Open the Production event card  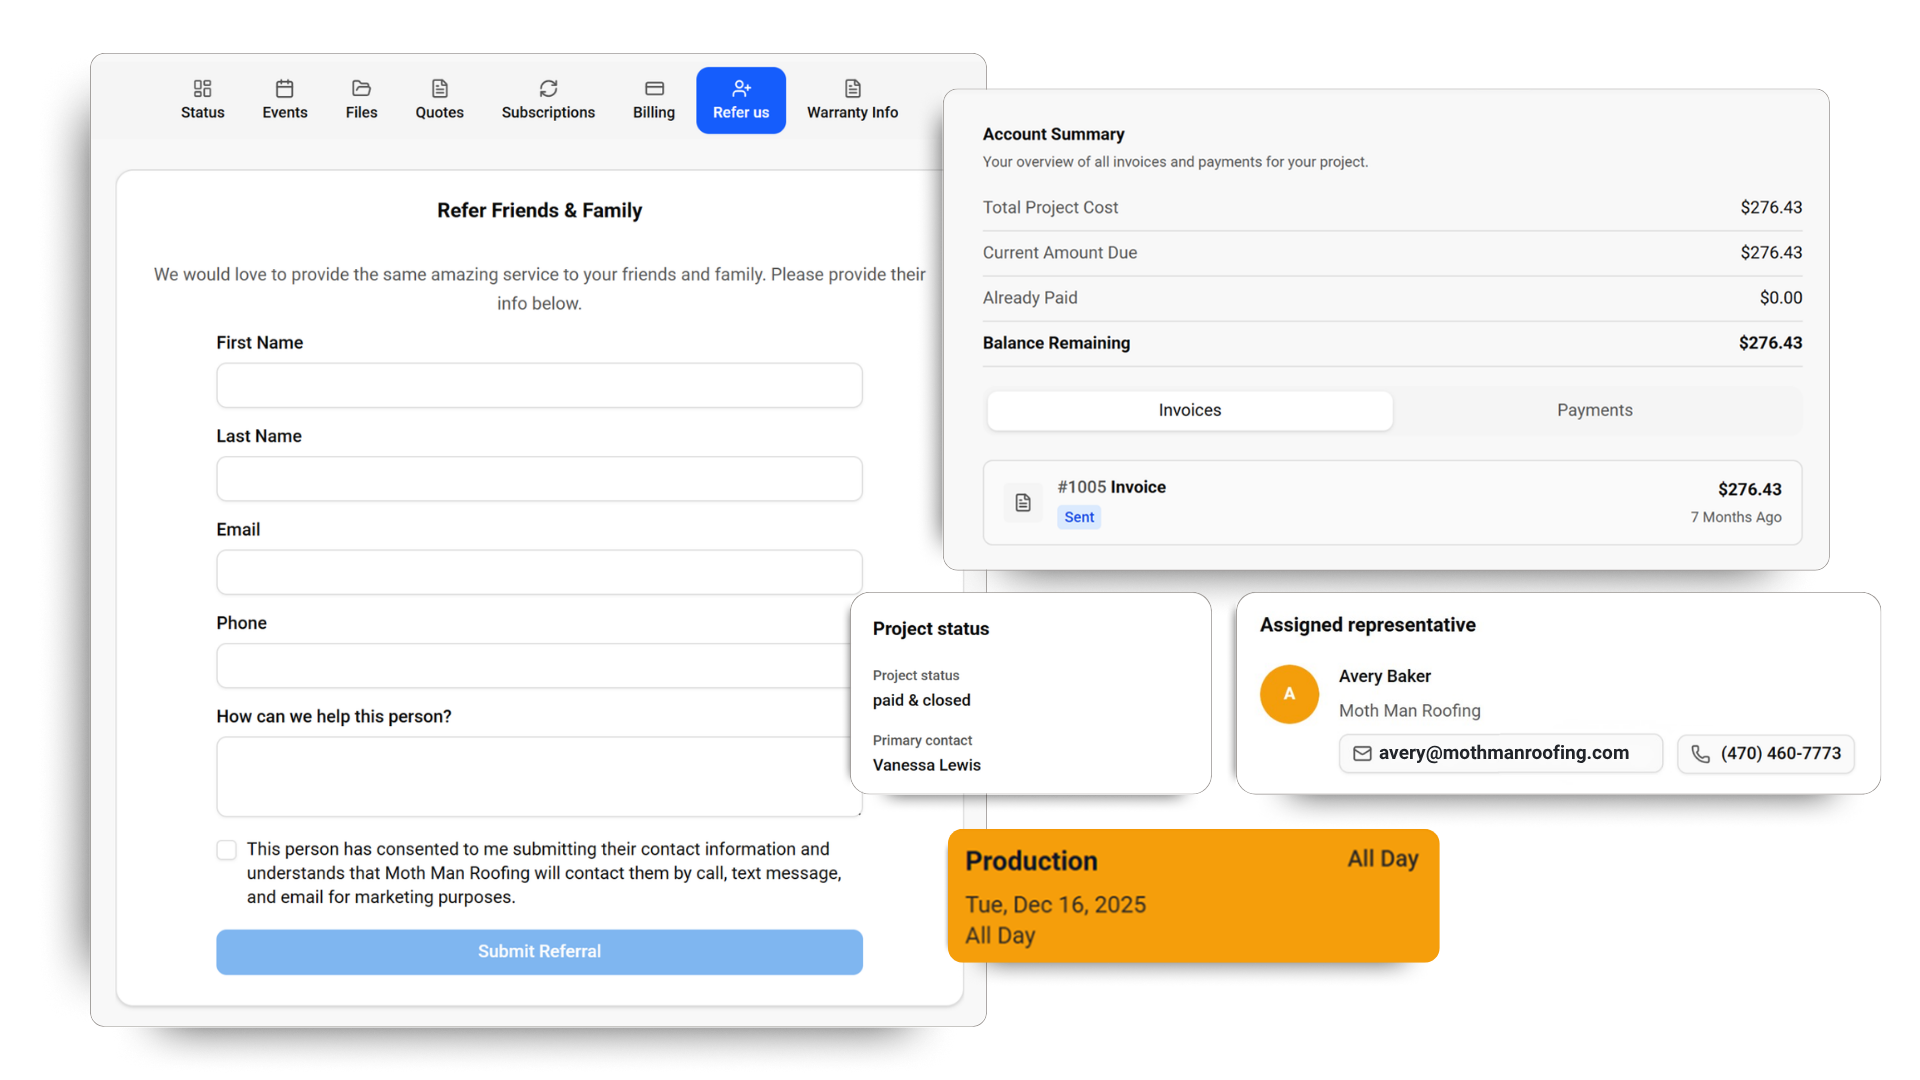1193,896
